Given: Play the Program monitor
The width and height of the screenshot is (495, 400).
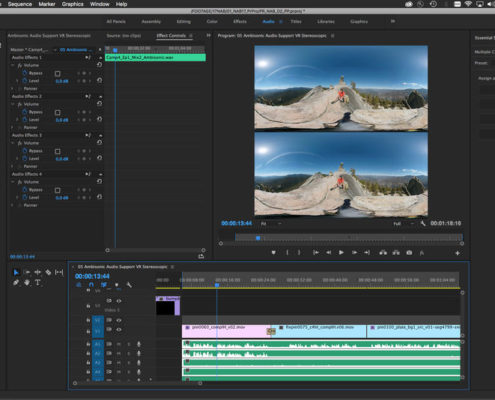Looking at the screenshot, I should 341,253.
